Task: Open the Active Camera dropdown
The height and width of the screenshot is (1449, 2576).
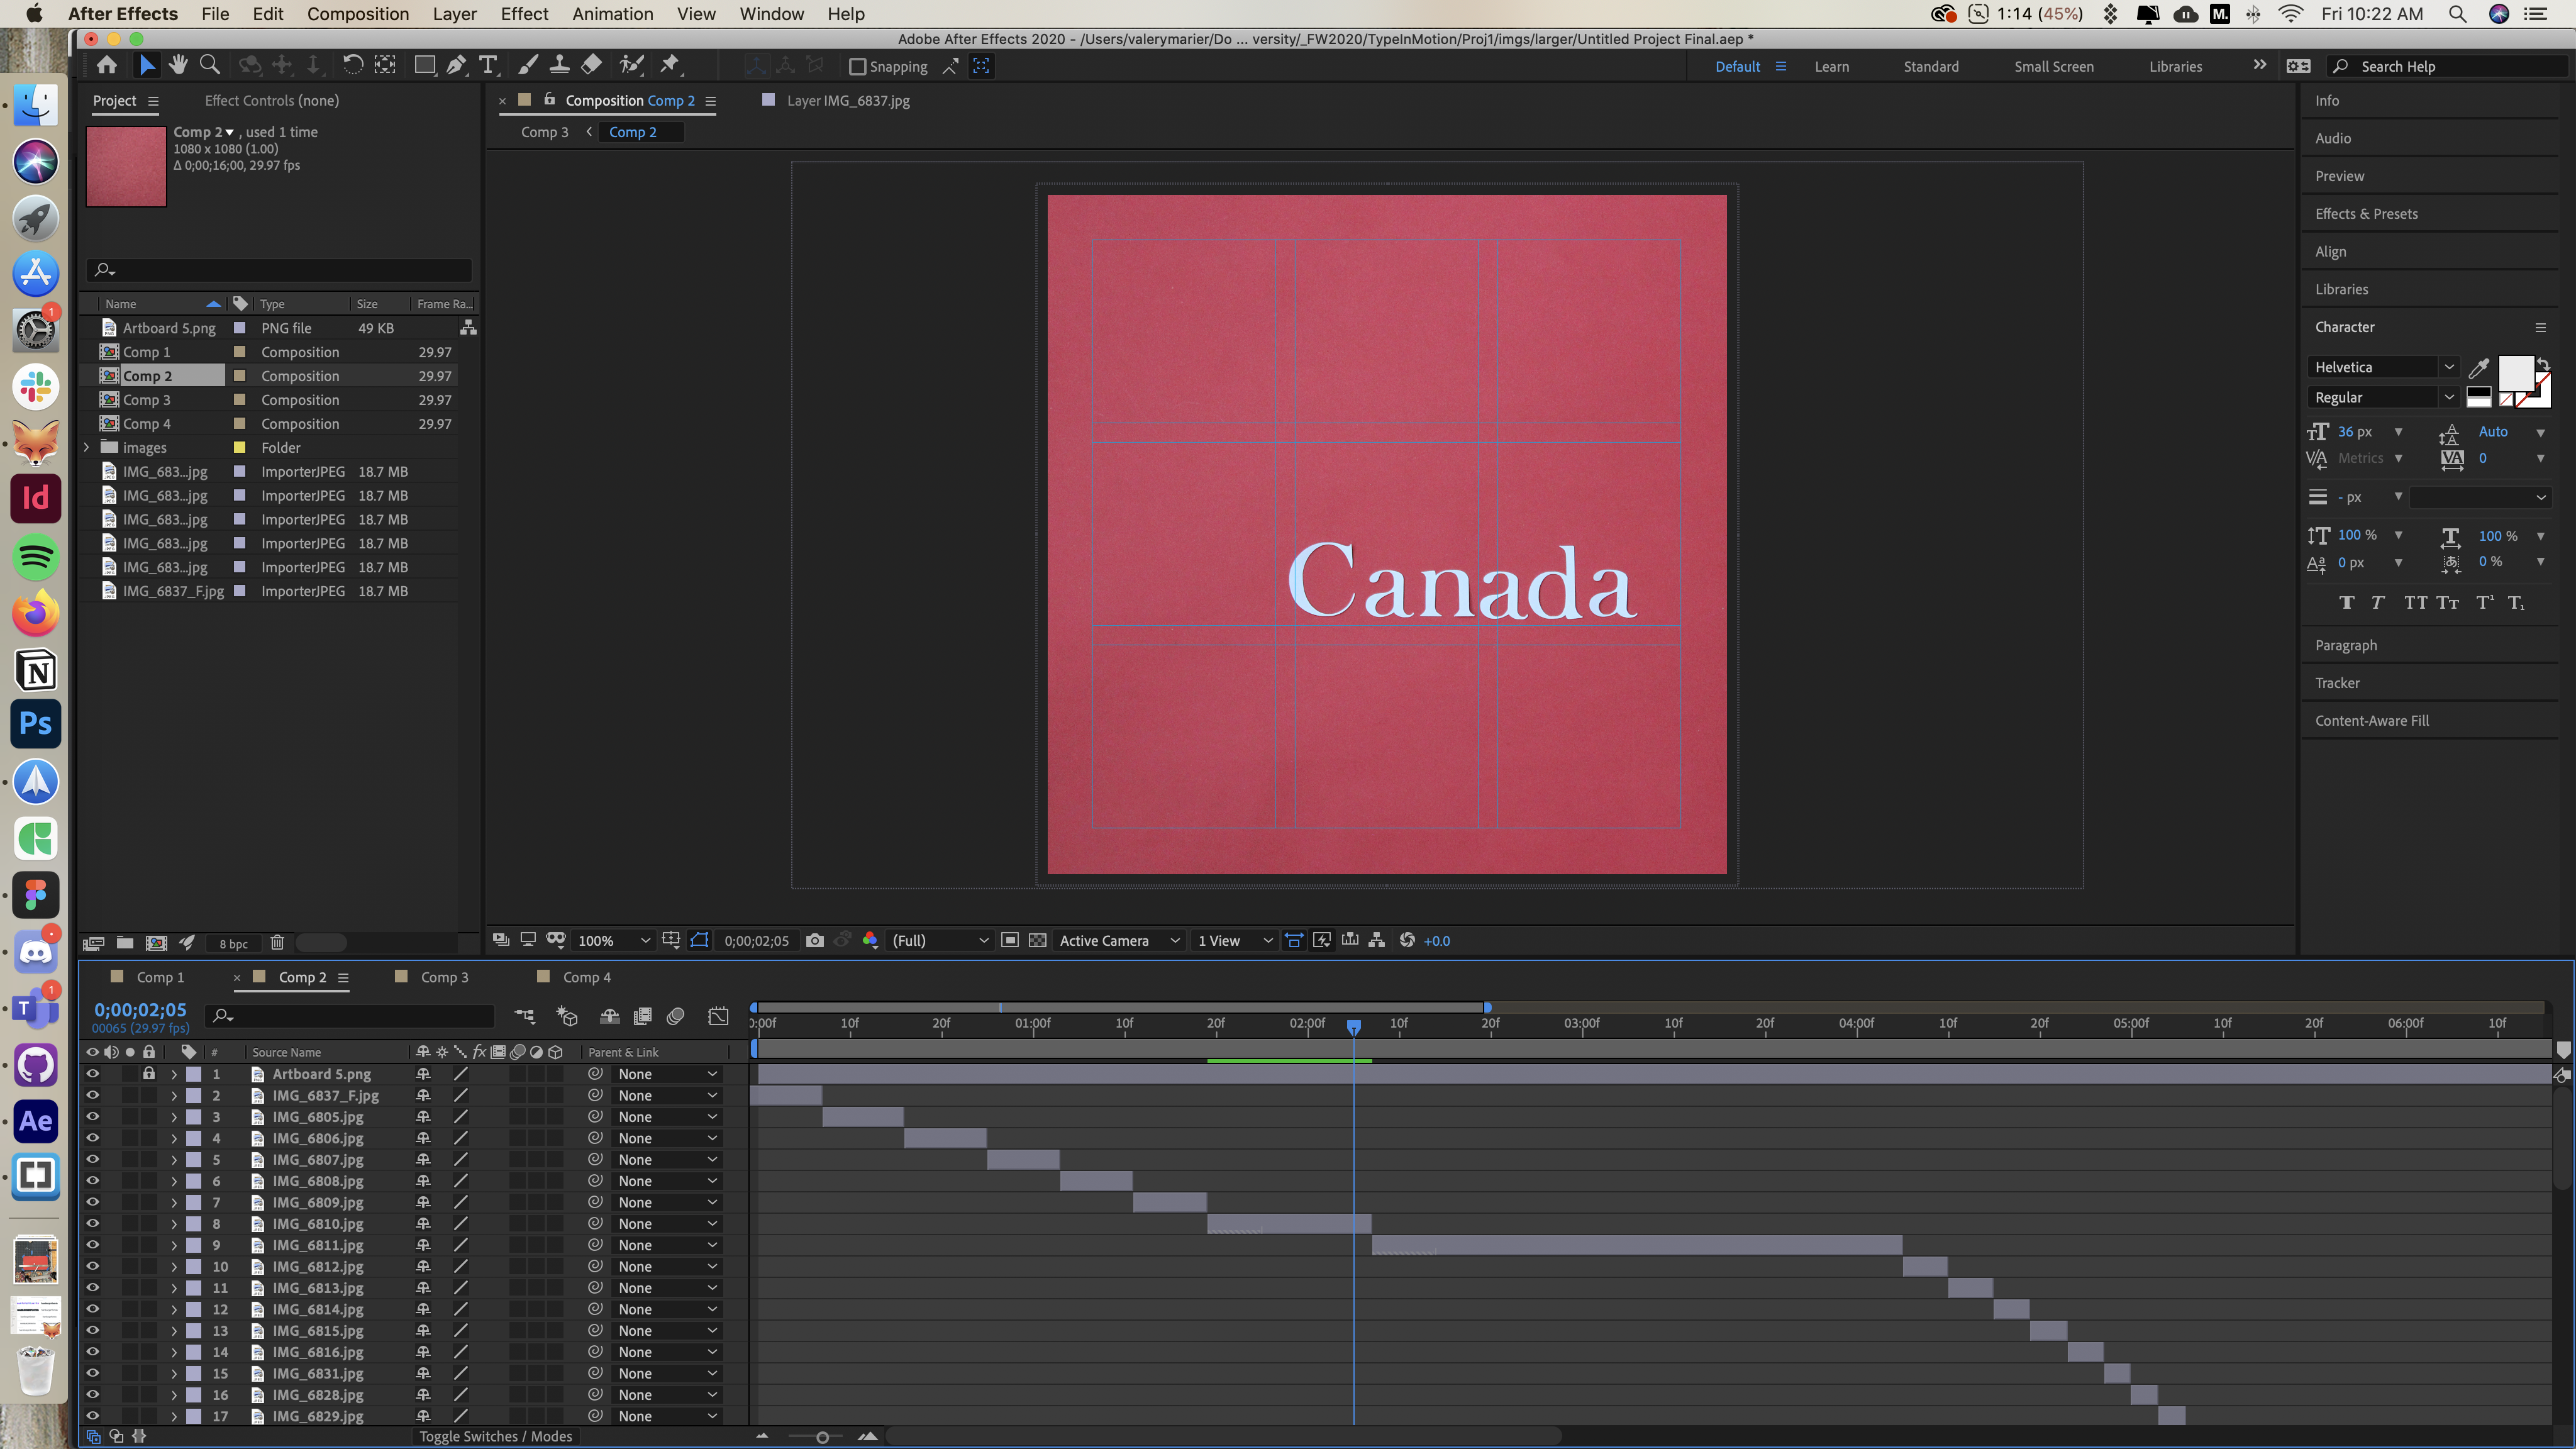Action: coord(1119,940)
